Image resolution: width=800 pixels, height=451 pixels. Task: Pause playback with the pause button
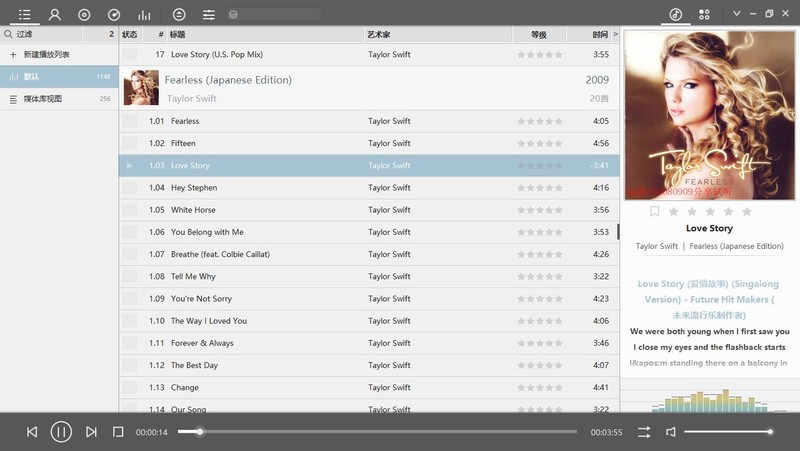(x=61, y=432)
